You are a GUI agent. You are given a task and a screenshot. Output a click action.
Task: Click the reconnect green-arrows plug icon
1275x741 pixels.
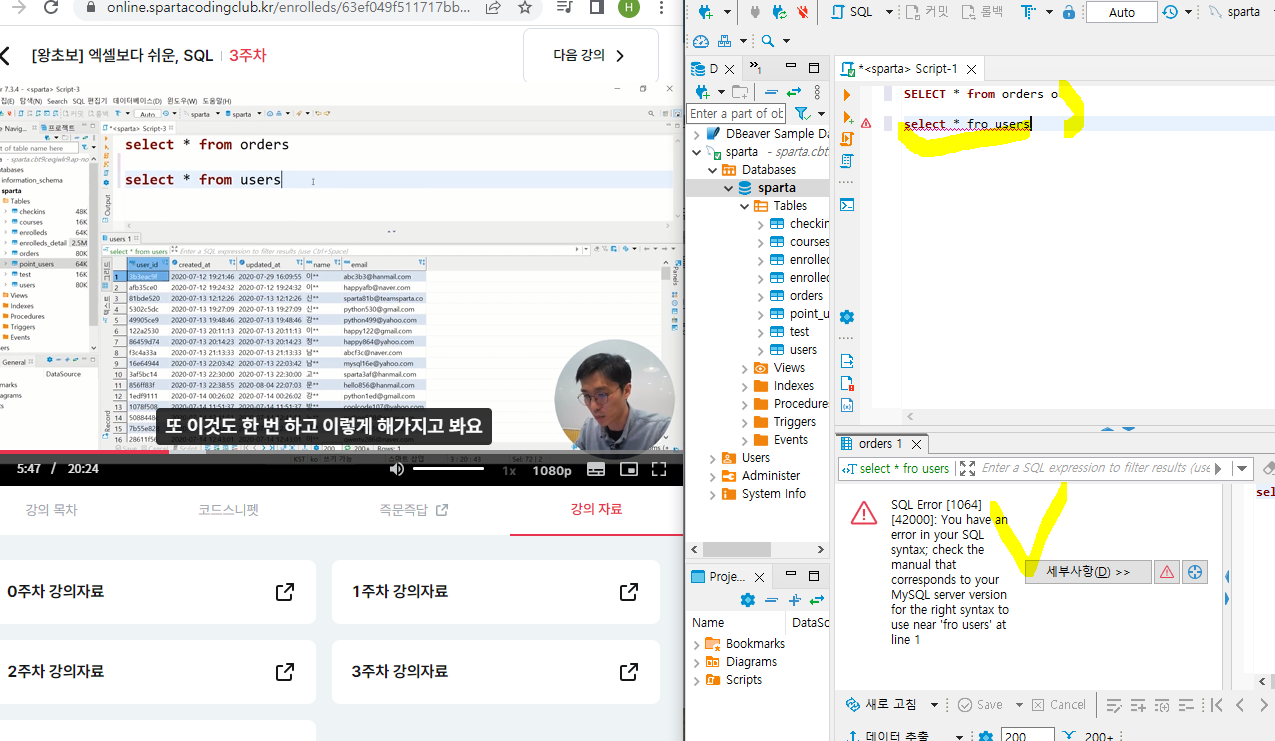780,13
